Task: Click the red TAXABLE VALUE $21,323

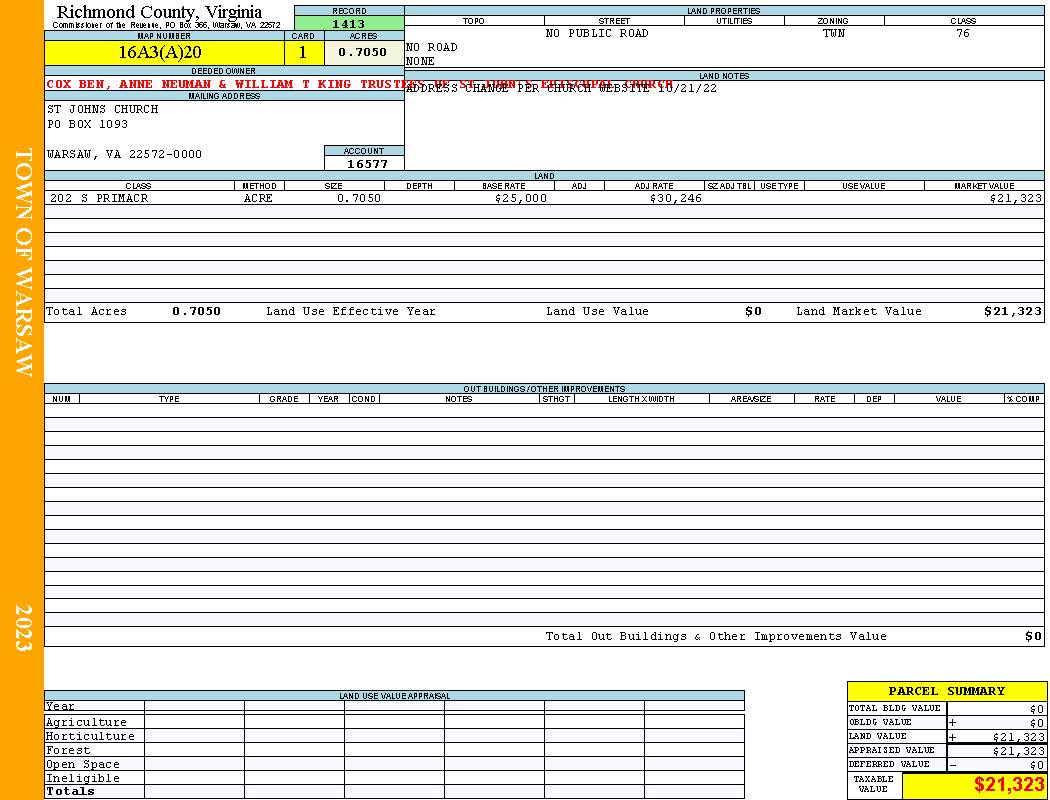Action: (1008, 785)
